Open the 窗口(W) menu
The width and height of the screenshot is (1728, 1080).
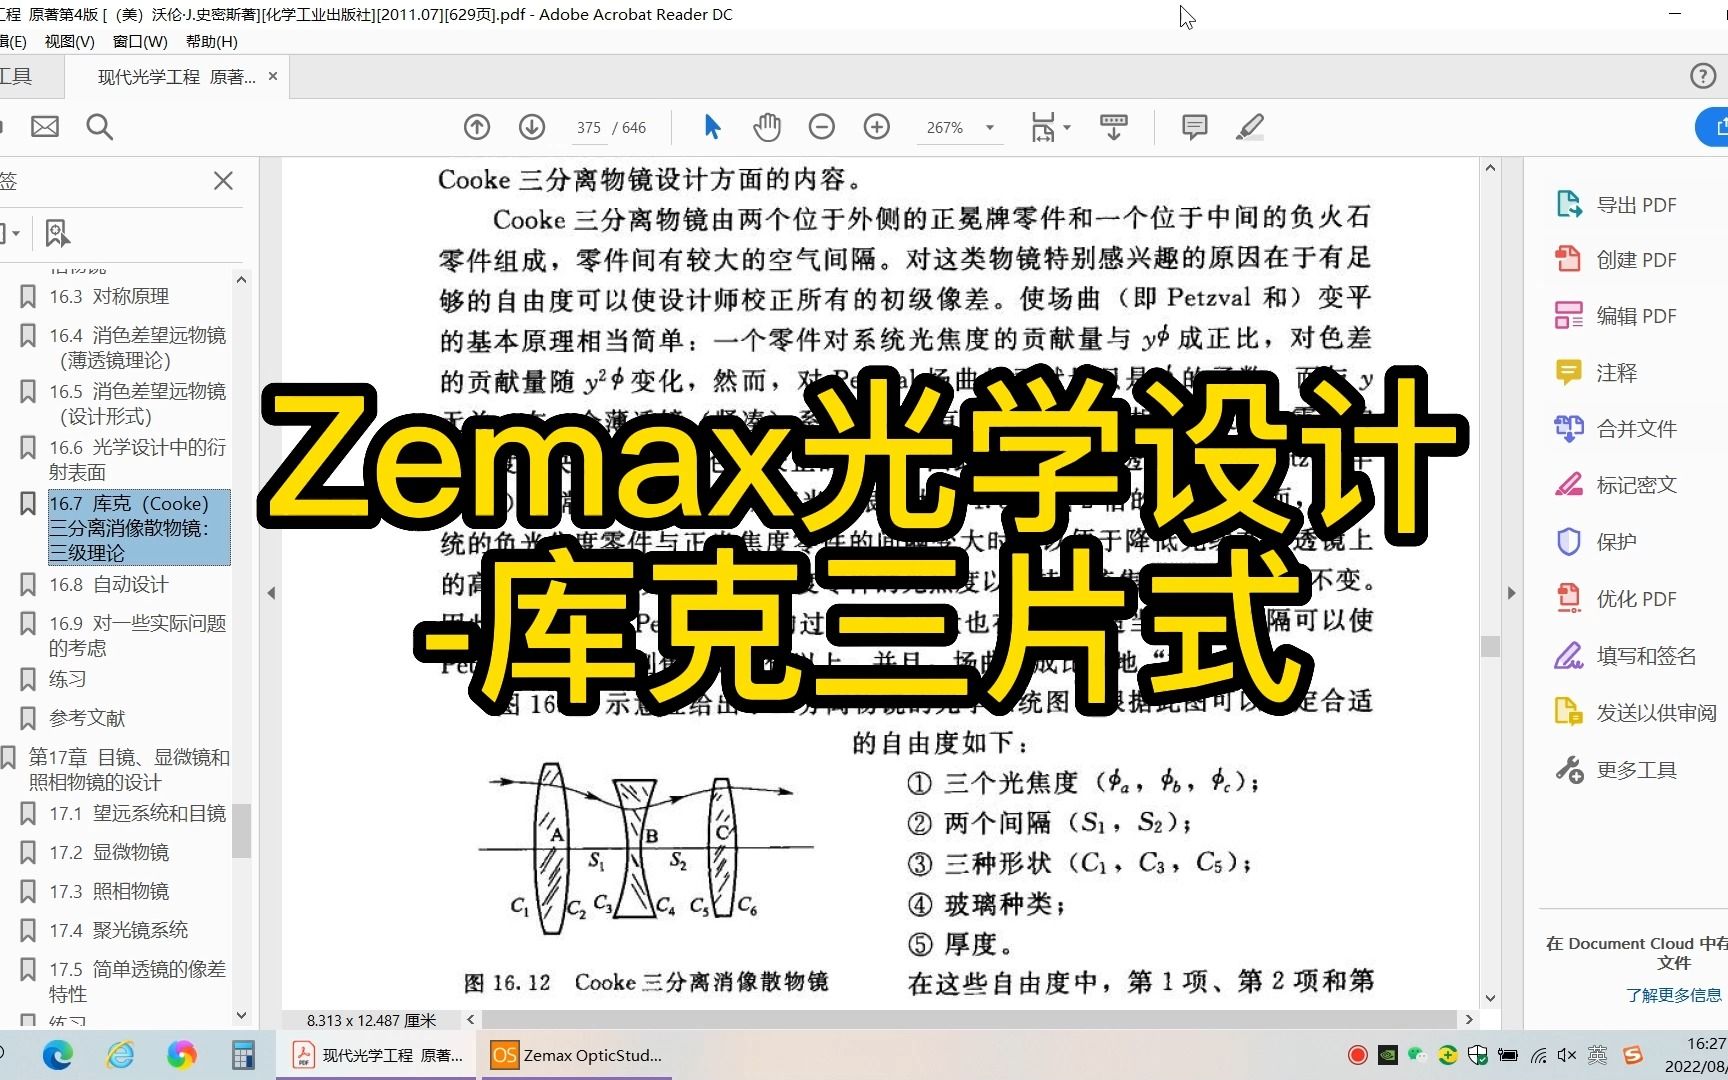140,42
